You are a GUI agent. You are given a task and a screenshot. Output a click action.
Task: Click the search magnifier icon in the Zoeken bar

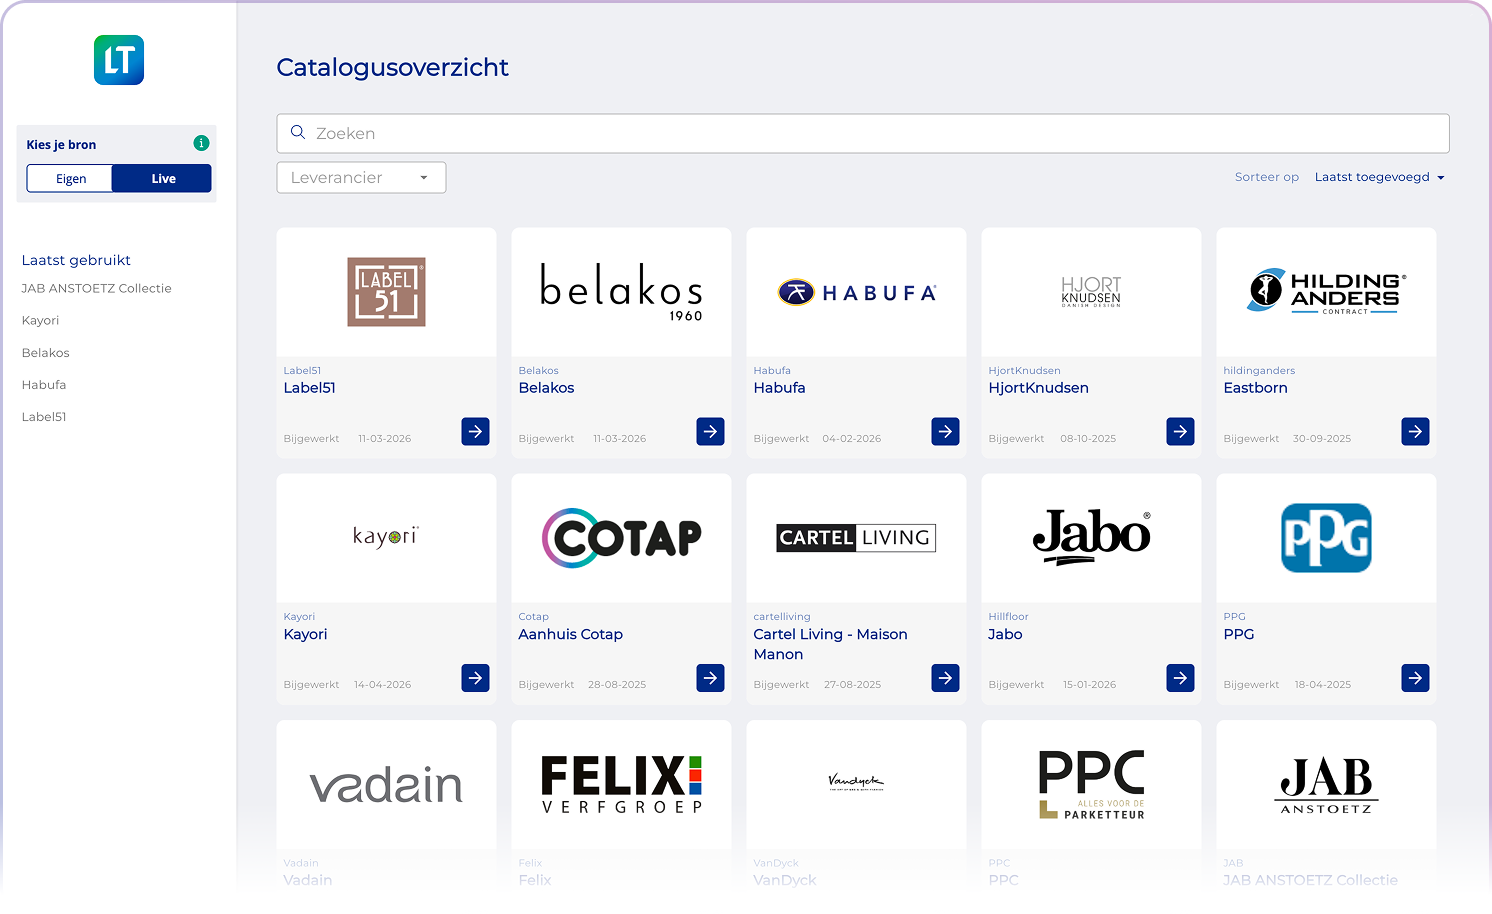tap(298, 132)
